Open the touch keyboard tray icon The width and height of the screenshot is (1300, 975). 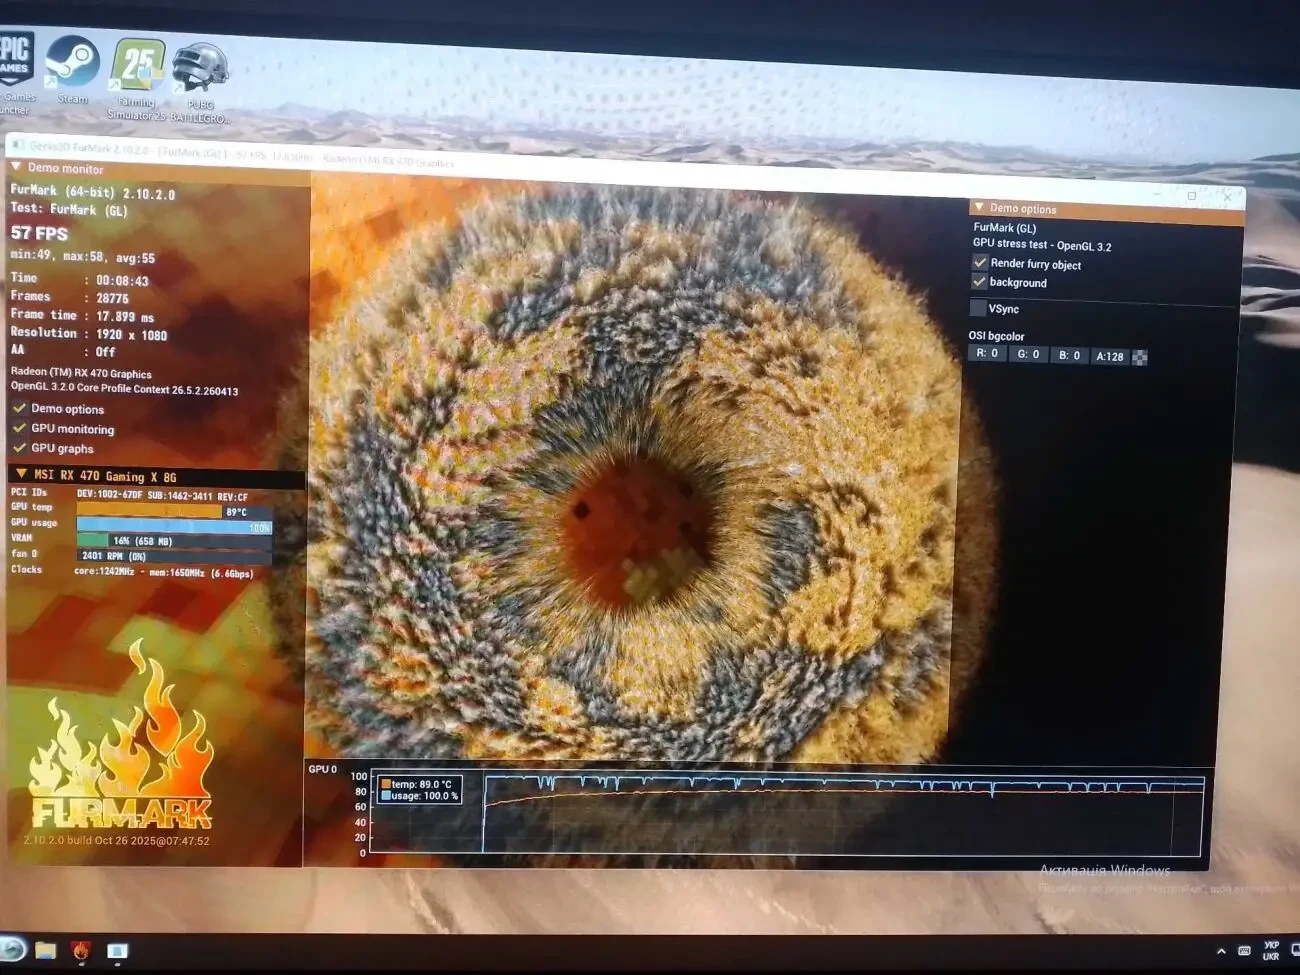click(x=1244, y=951)
